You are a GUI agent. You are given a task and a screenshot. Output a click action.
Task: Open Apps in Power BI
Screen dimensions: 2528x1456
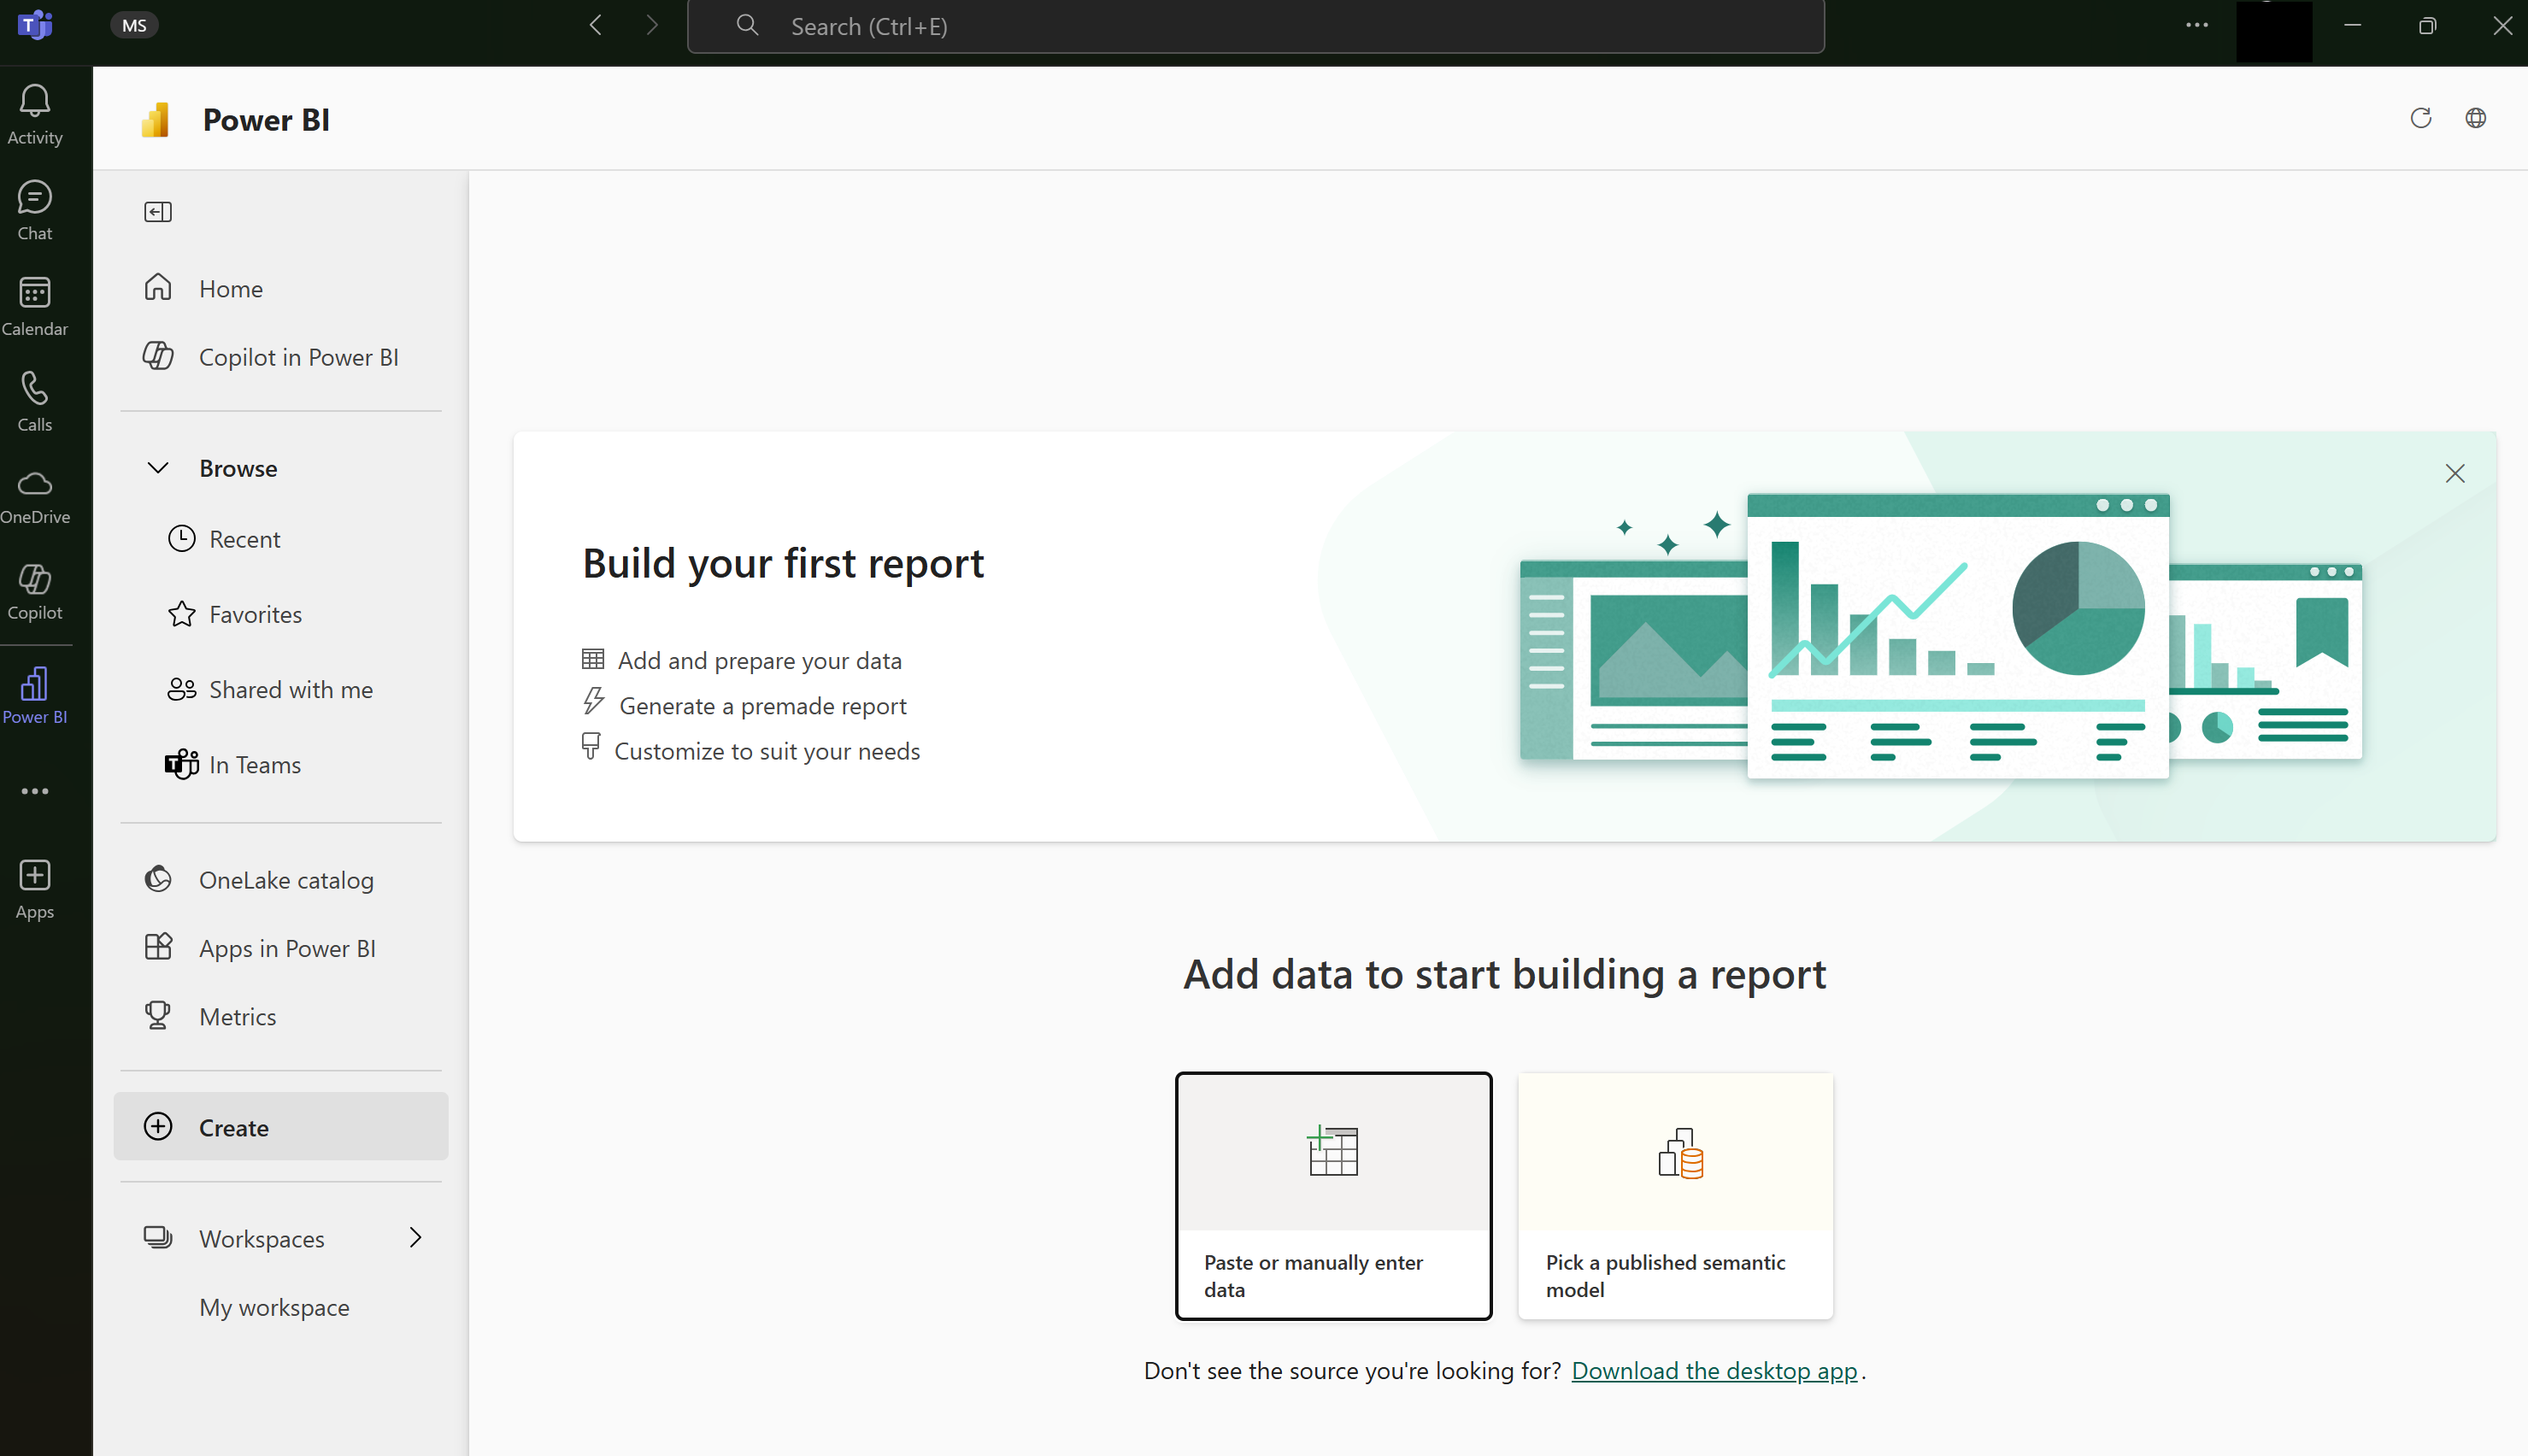point(286,948)
